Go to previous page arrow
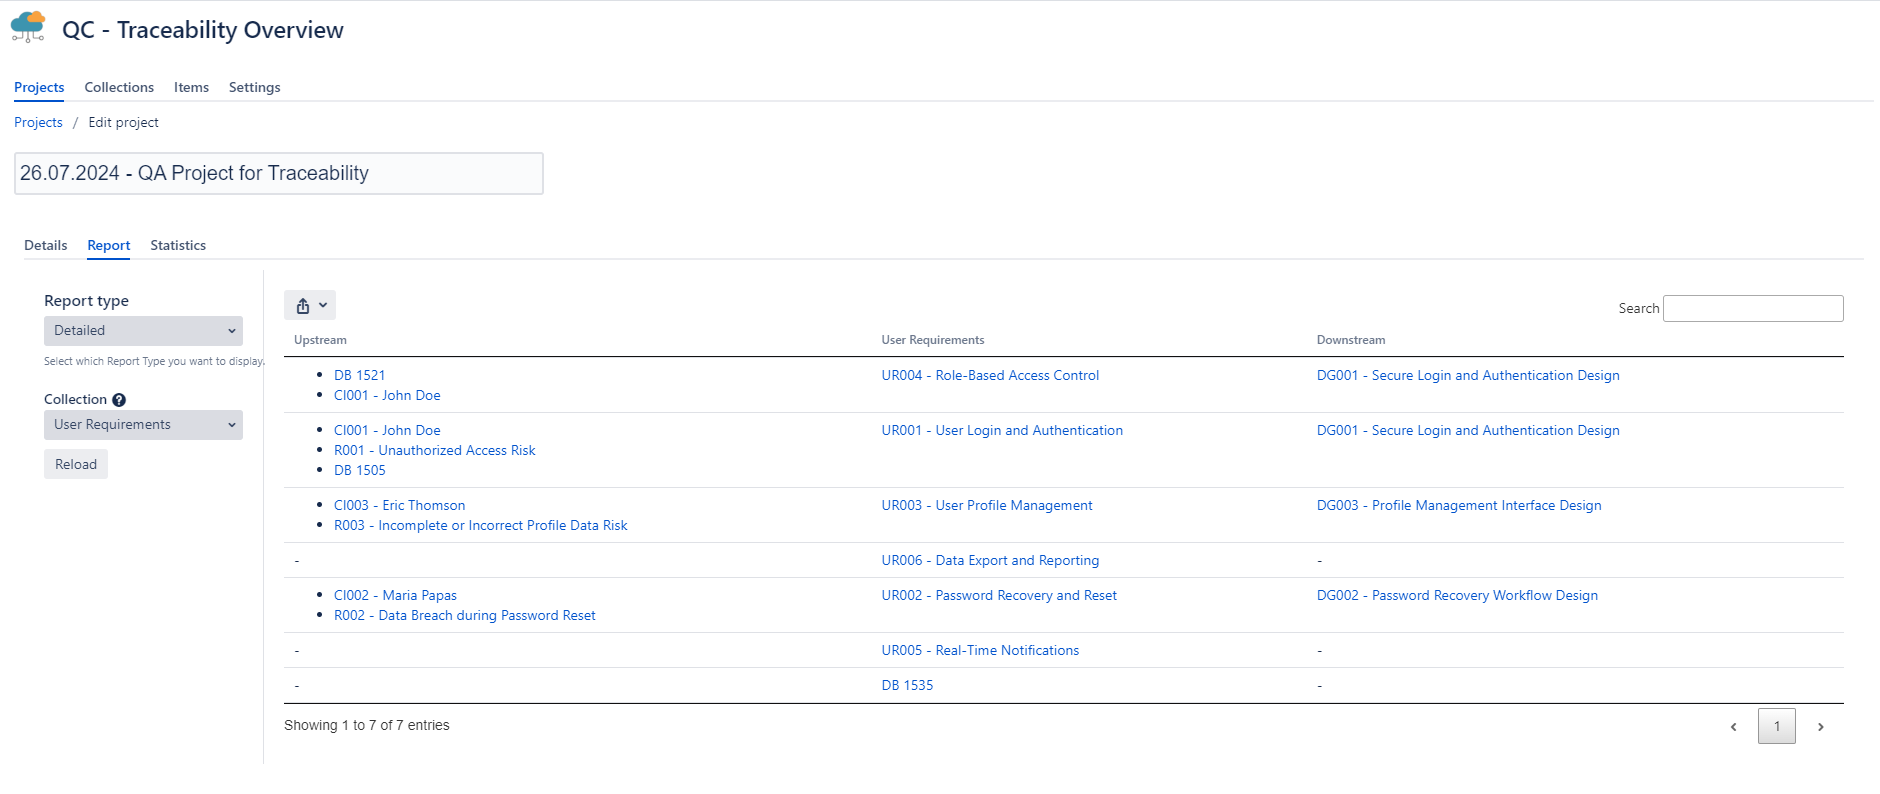1880x794 pixels. (x=1733, y=727)
